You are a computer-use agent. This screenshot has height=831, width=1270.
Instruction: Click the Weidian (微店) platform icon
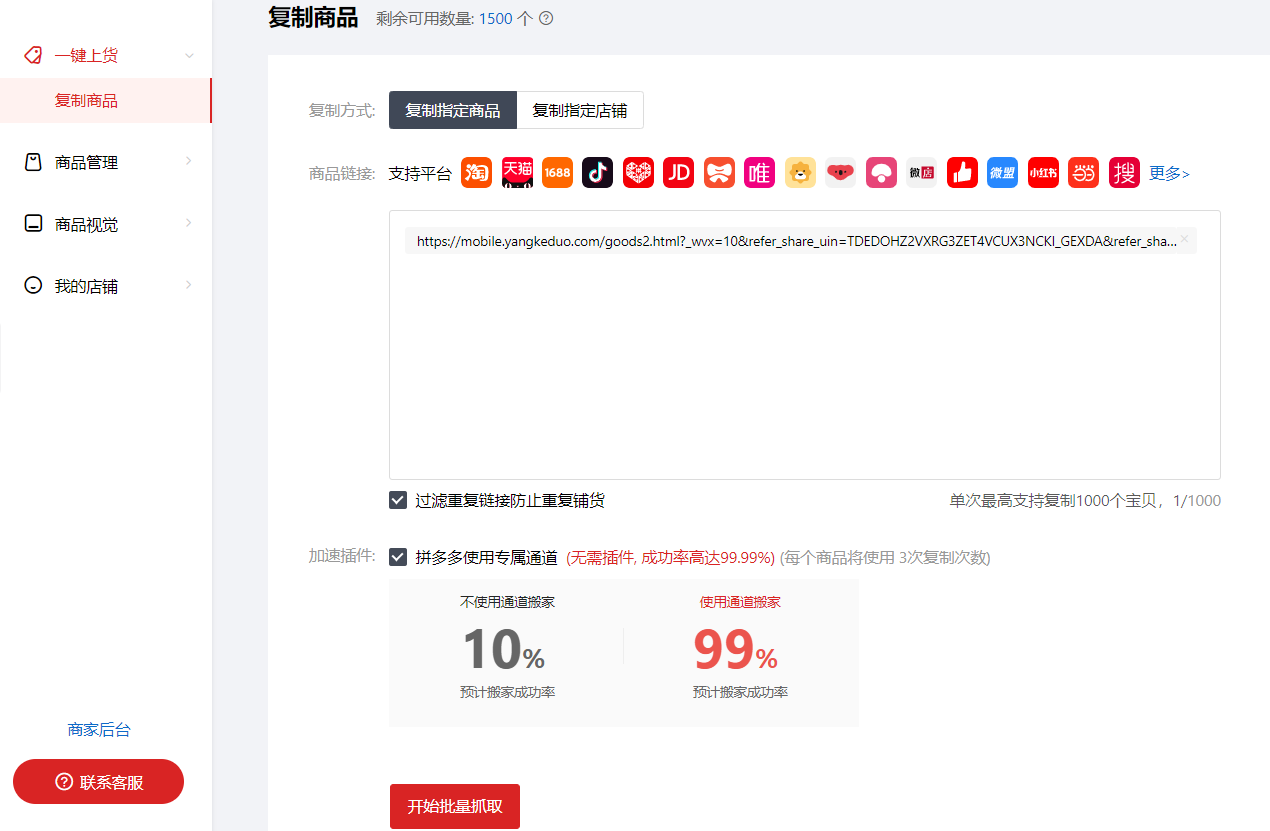[x=921, y=173]
